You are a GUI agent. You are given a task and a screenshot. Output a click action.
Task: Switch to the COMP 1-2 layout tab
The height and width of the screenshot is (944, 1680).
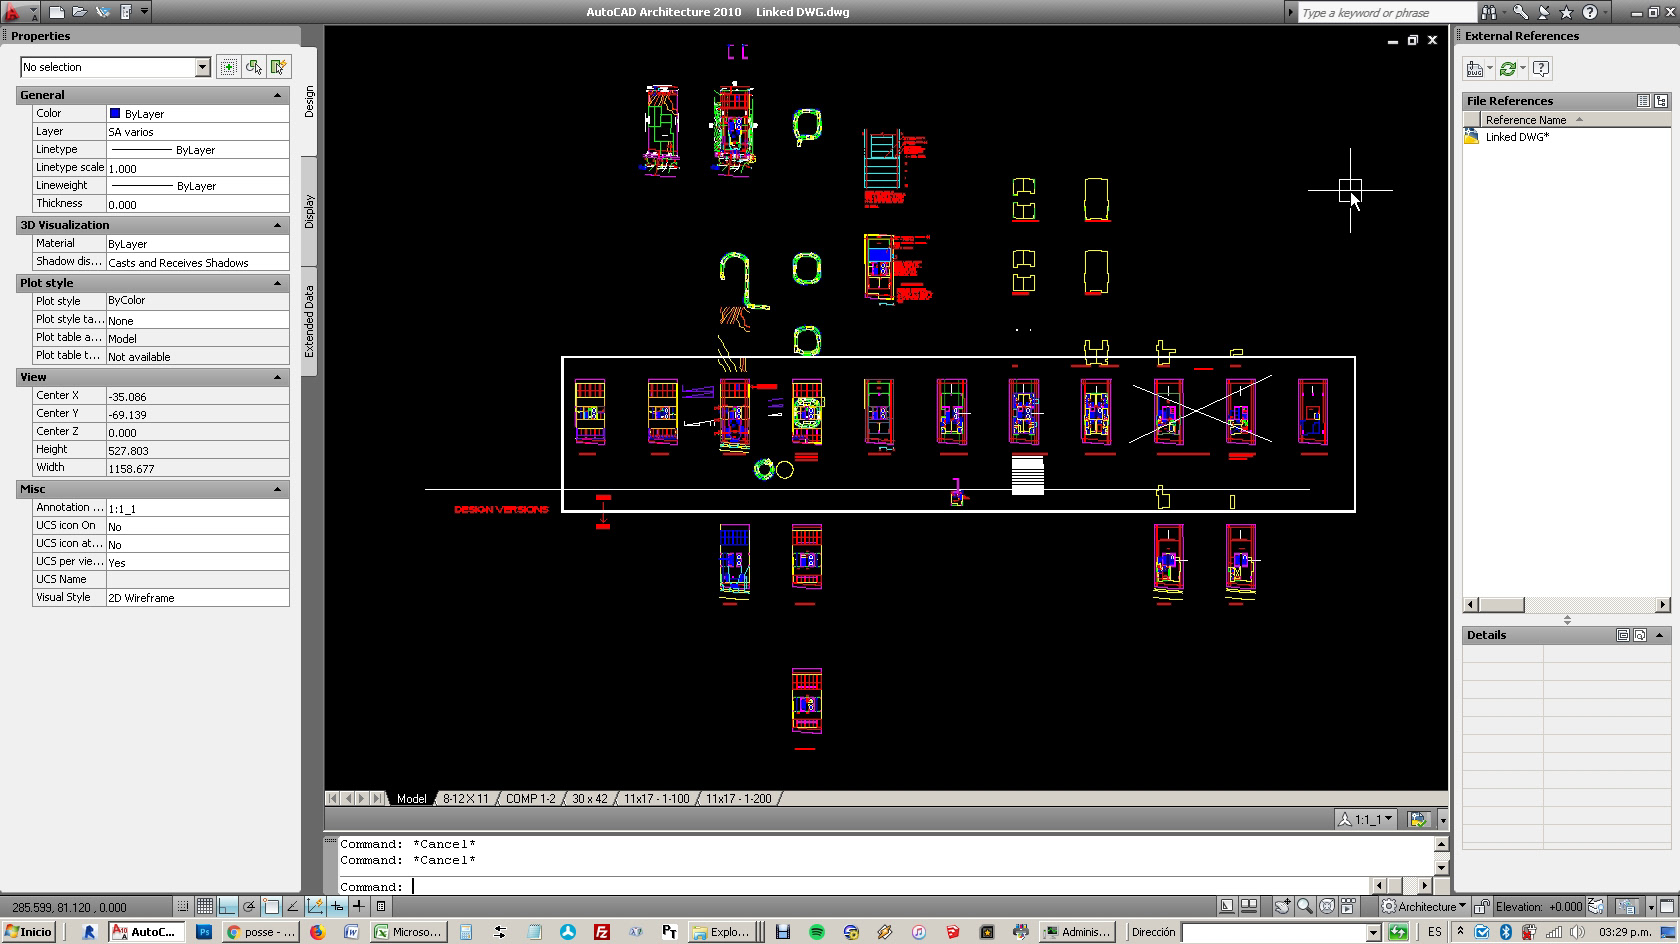[x=530, y=799]
